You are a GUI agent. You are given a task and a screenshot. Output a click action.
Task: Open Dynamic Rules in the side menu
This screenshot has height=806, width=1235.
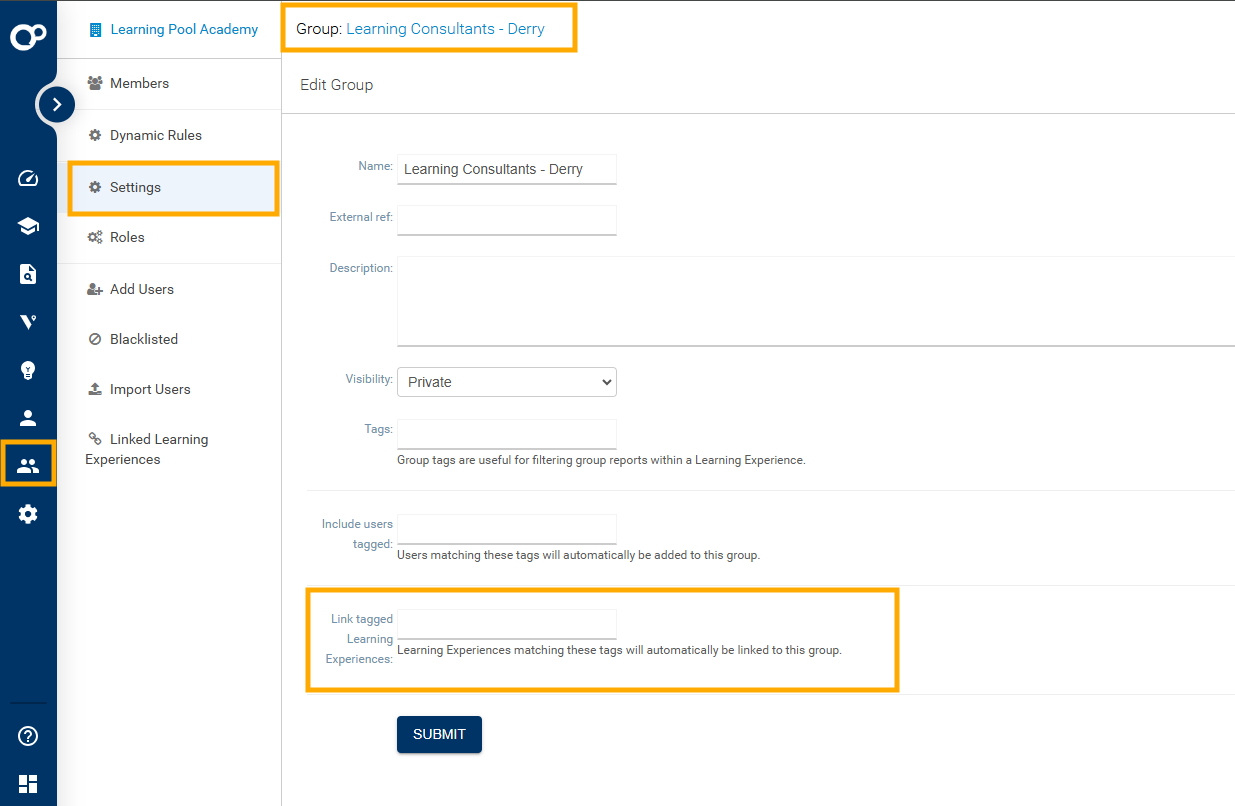pyautogui.click(x=155, y=135)
